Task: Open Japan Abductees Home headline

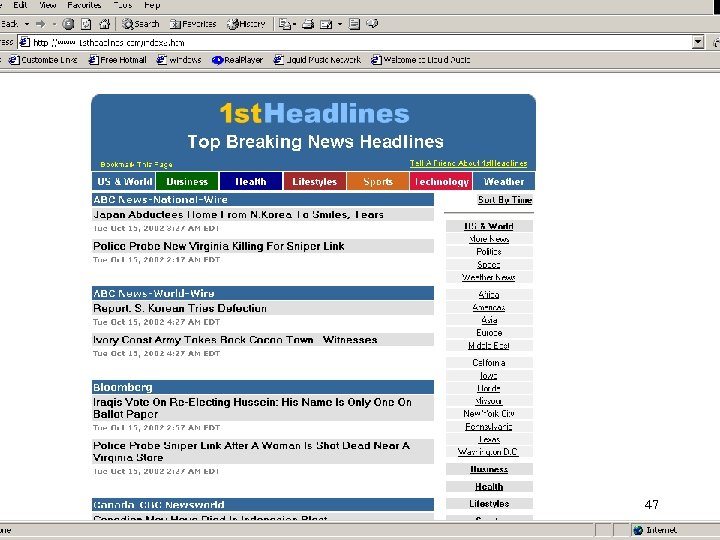Action: [238, 214]
